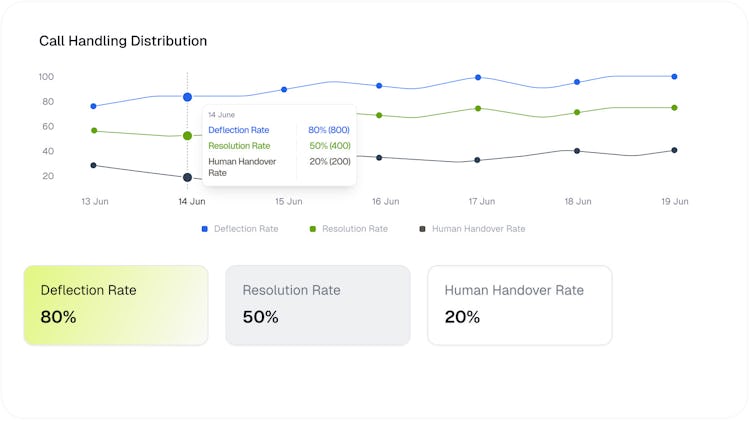The image size is (750, 421).
Task: Toggle Resolution Rate legend green square
Action: pyautogui.click(x=313, y=229)
